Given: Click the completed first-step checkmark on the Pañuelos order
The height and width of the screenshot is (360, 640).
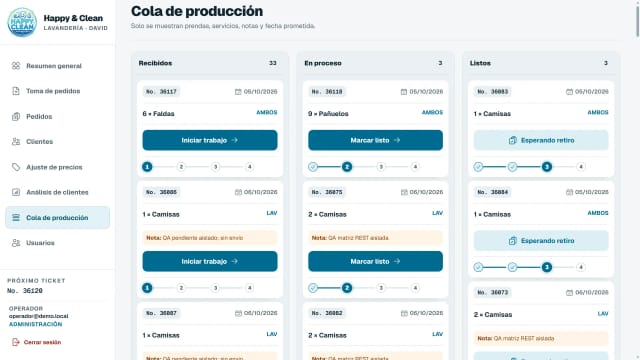Looking at the screenshot, I should 313,167.
